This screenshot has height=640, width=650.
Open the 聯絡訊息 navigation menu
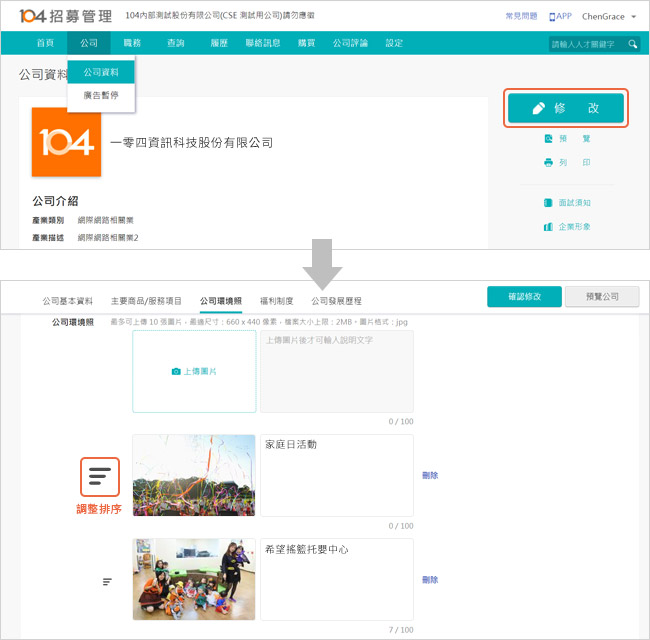[263, 43]
